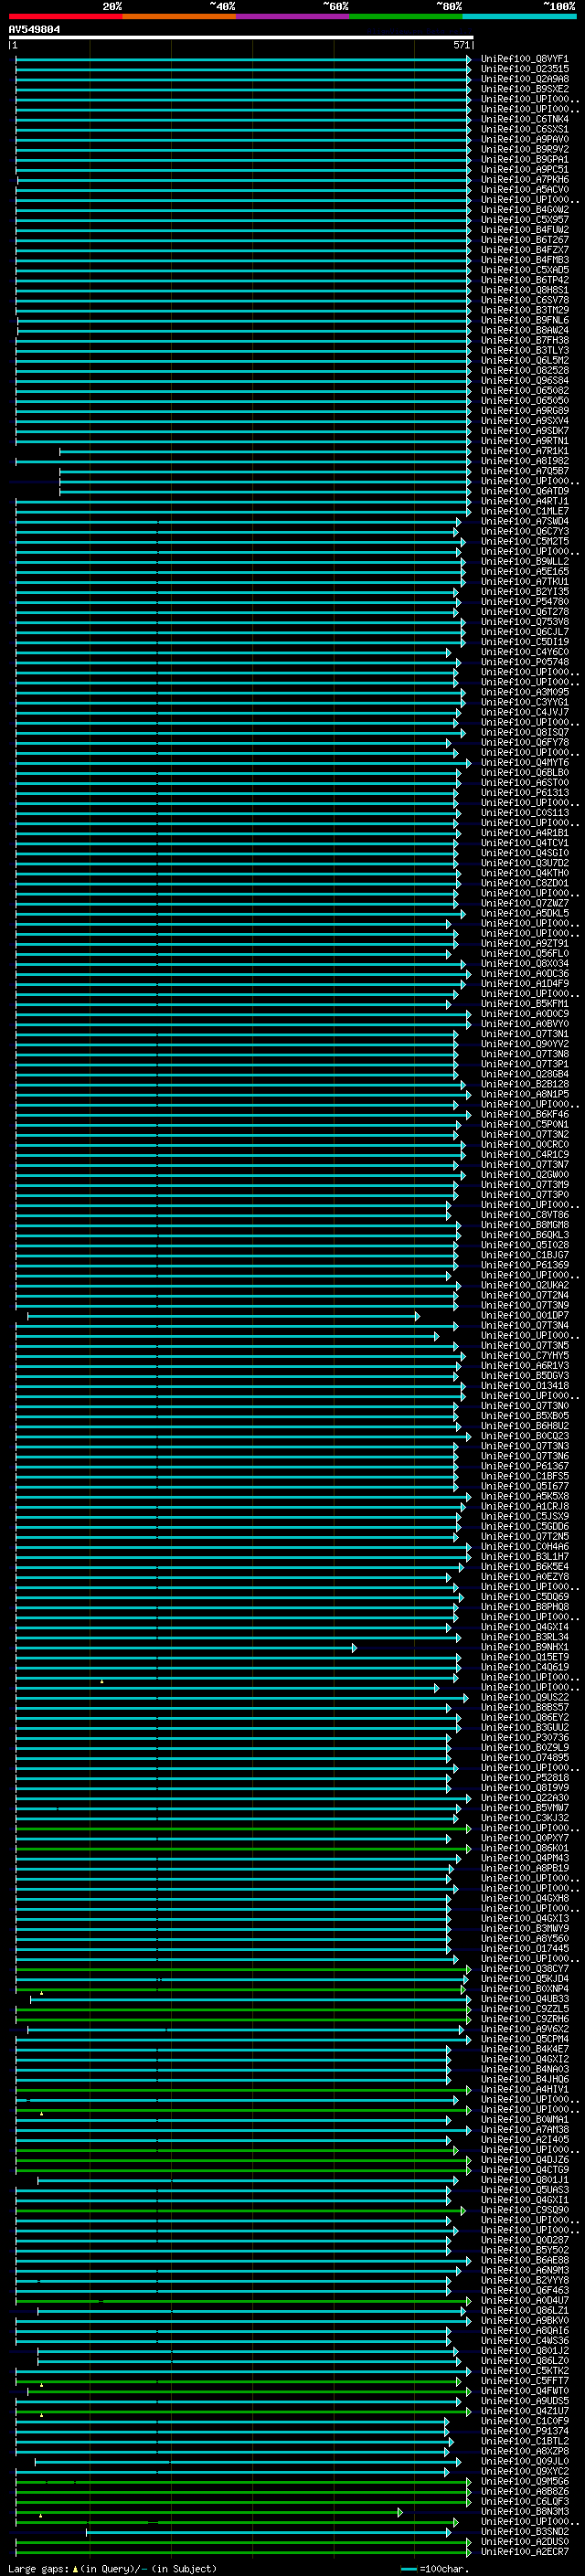The image size is (585, 2576).
Task: Click the purple ~60% identity legend segment
Action: coord(293,16)
